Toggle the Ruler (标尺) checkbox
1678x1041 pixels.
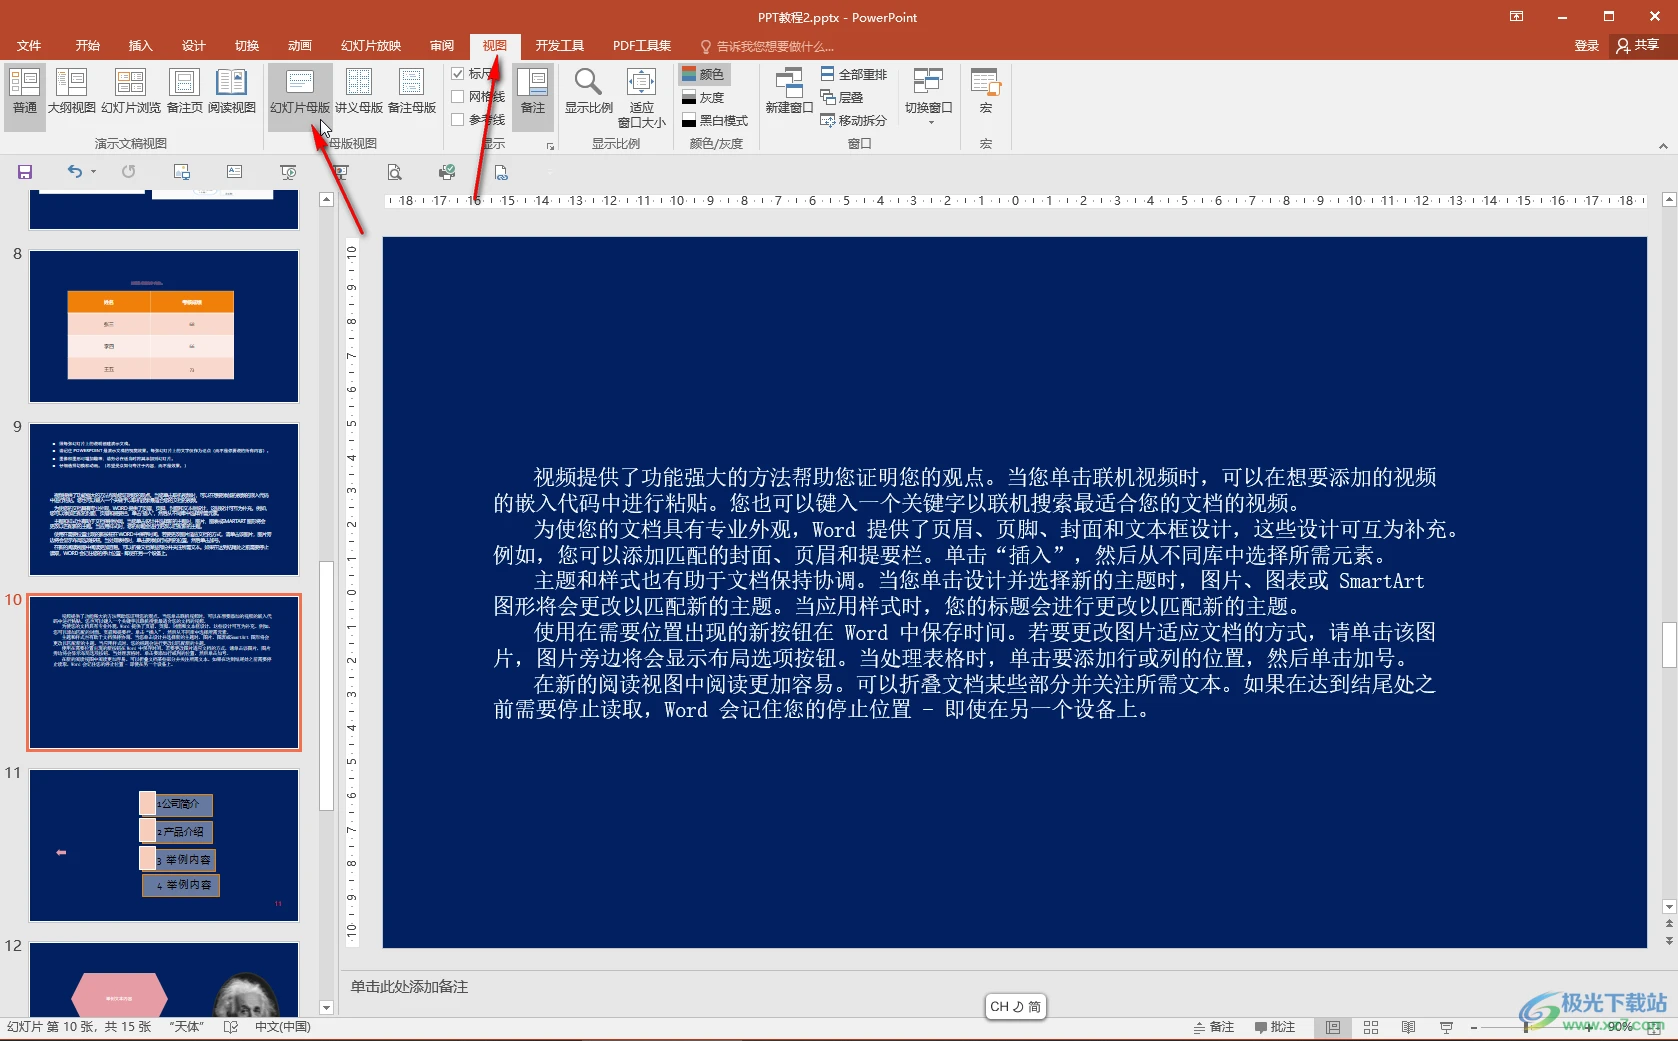(x=458, y=74)
